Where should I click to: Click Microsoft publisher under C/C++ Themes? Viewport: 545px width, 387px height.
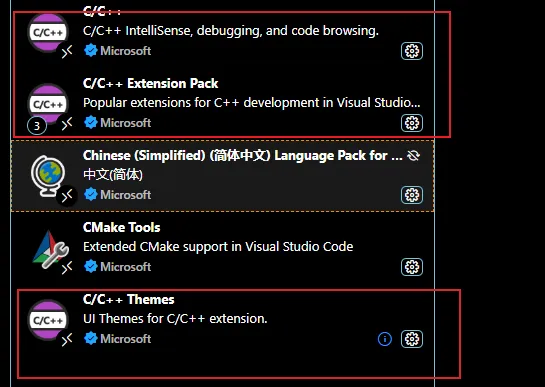125,339
